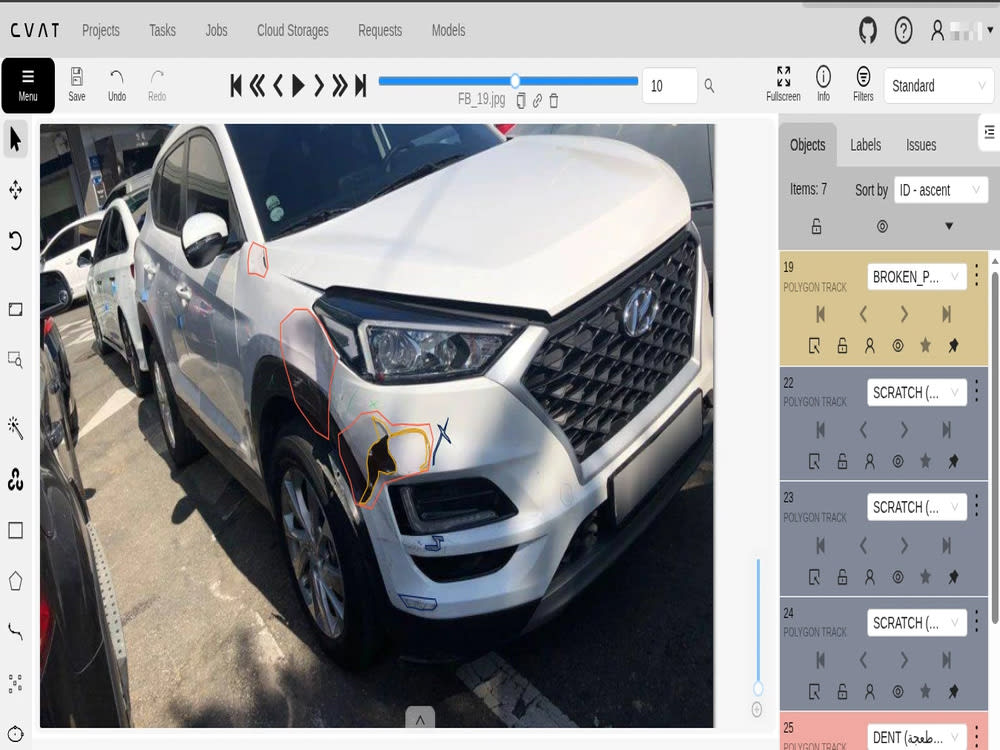Open the Requests page
The height and width of the screenshot is (750, 1000).
coord(380,30)
